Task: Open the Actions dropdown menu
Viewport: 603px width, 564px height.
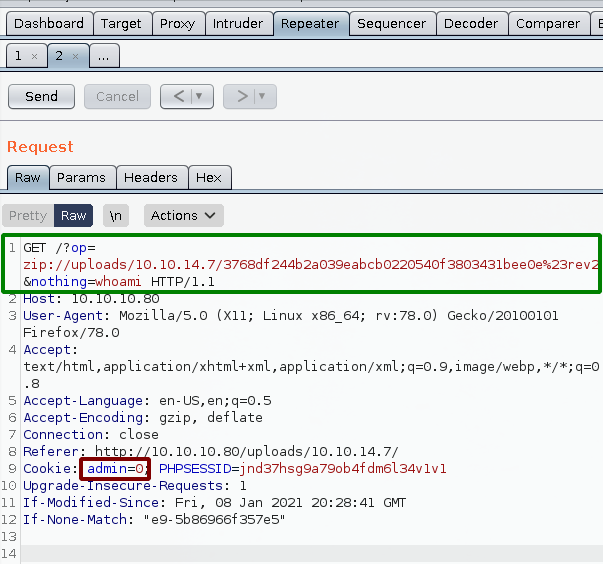Action: point(183,216)
